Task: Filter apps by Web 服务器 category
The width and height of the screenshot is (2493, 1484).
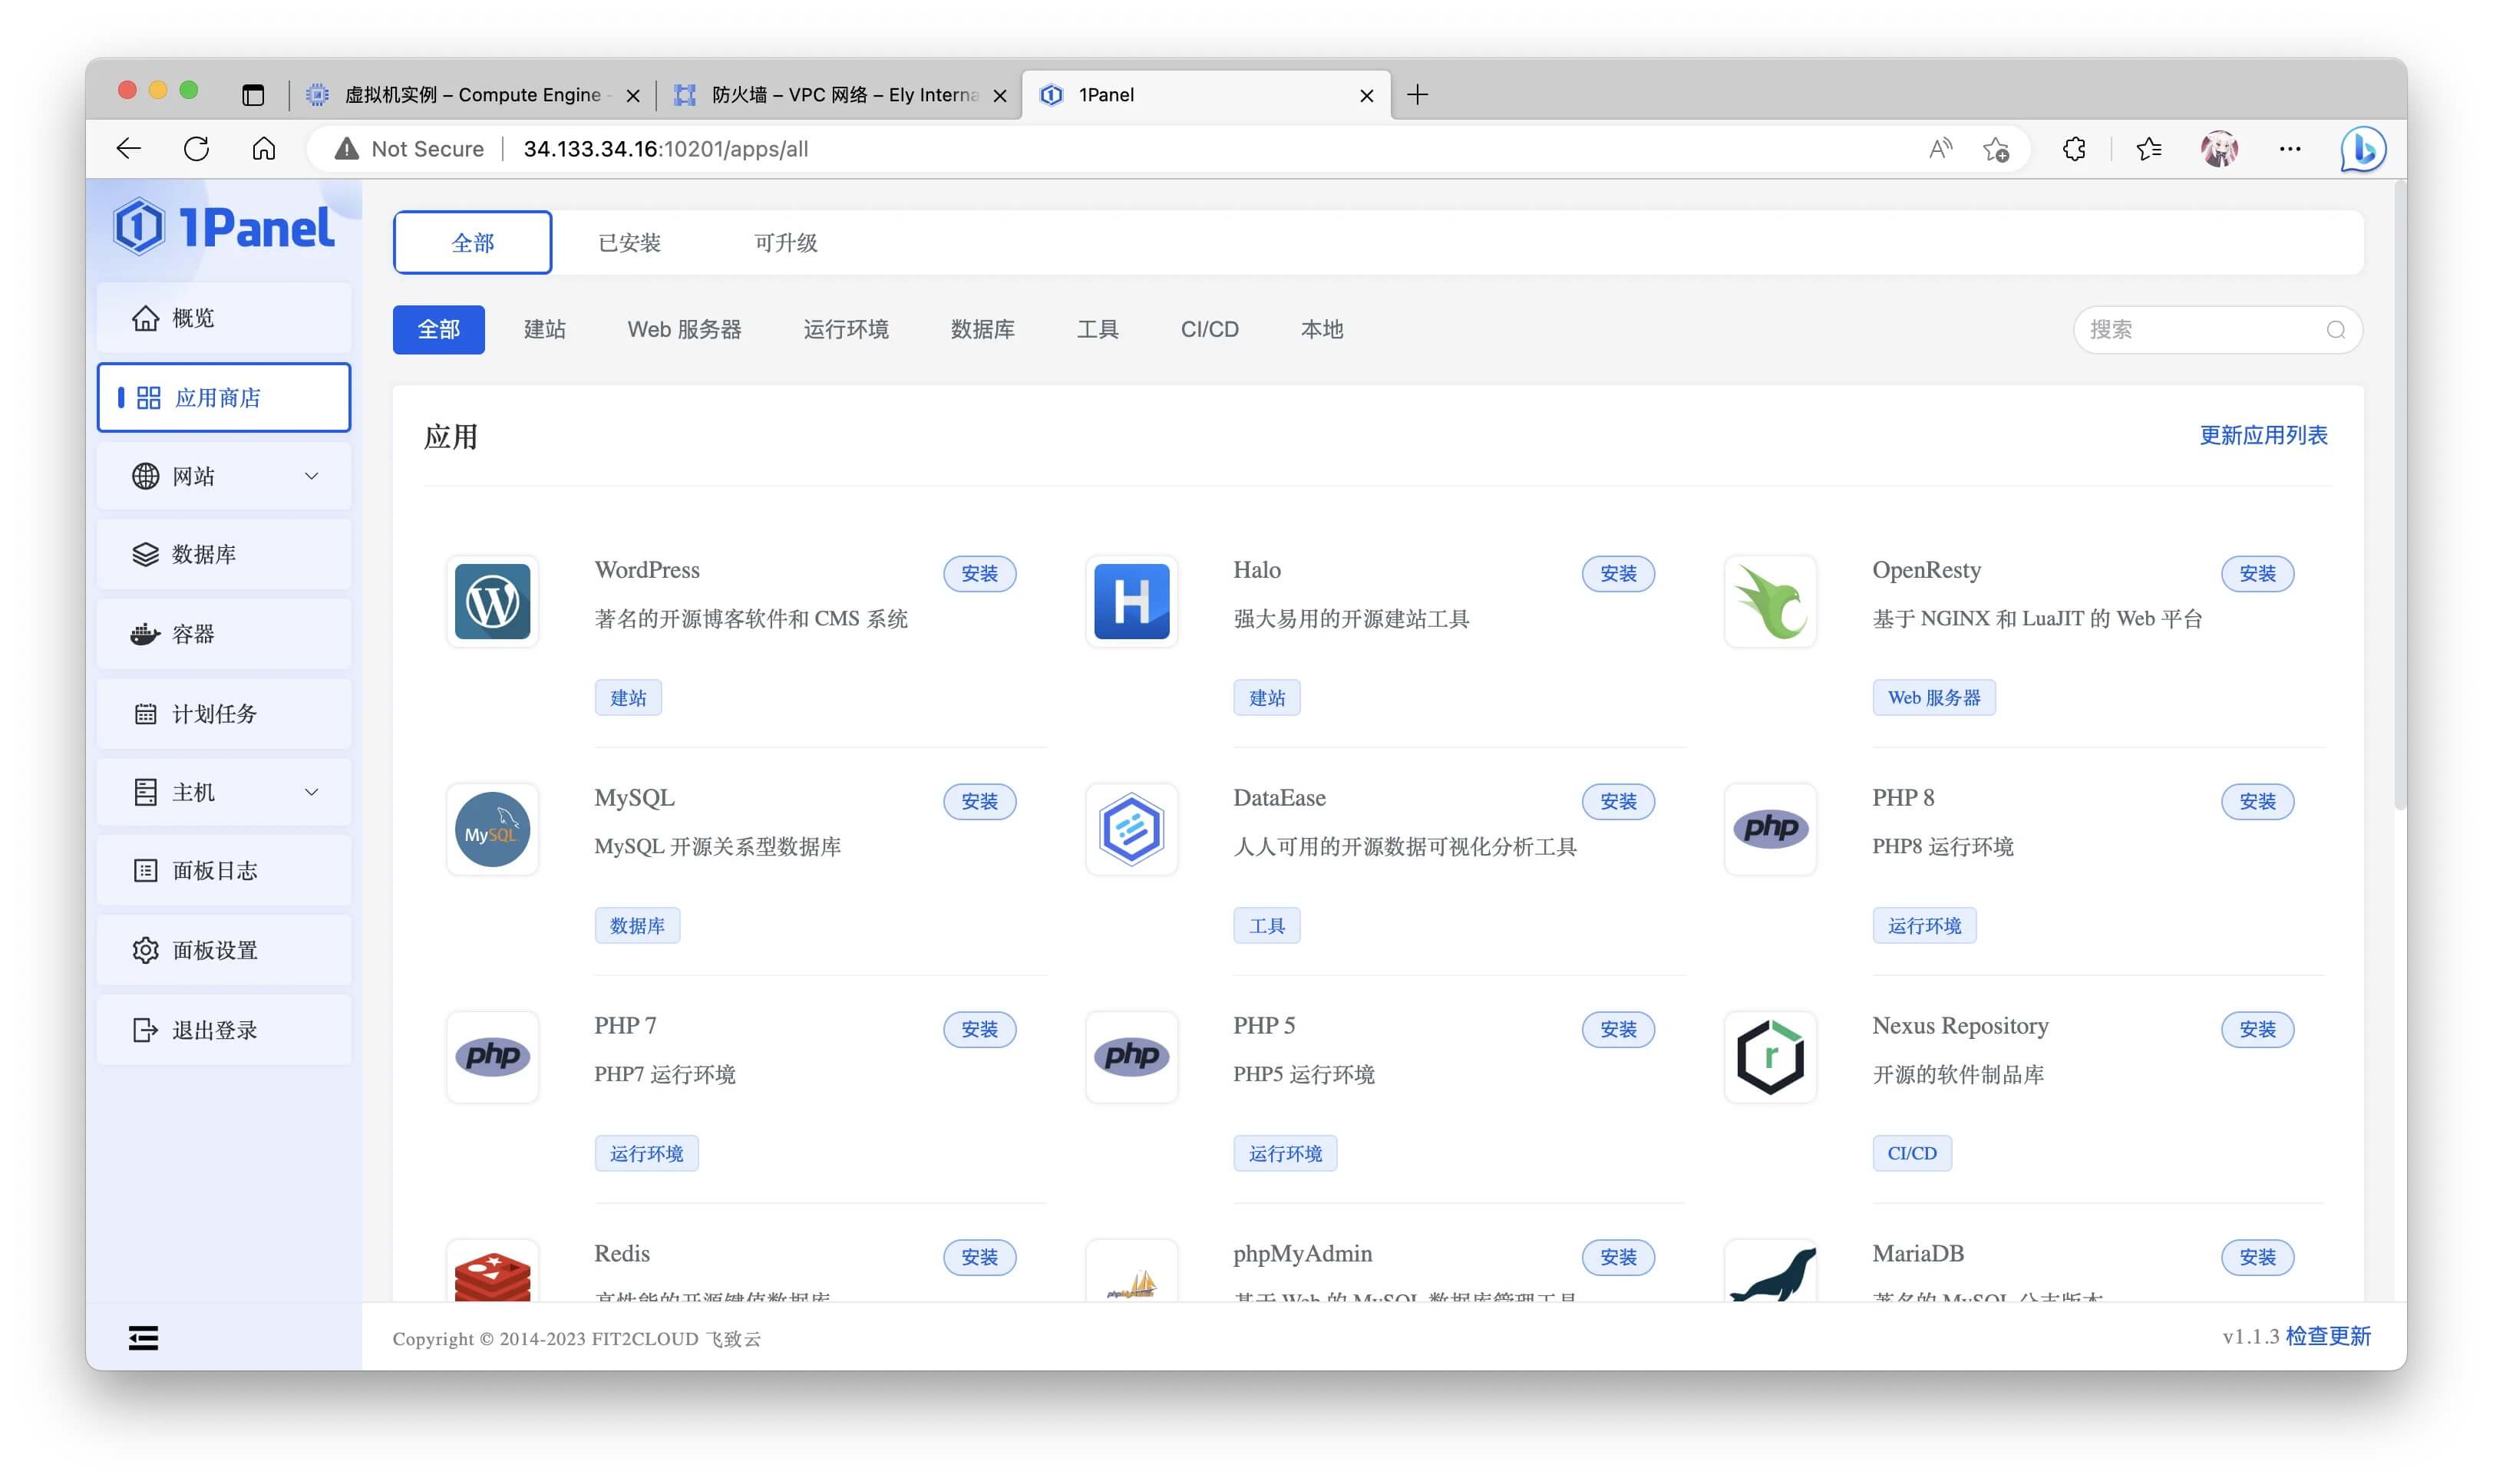Action: coord(684,329)
